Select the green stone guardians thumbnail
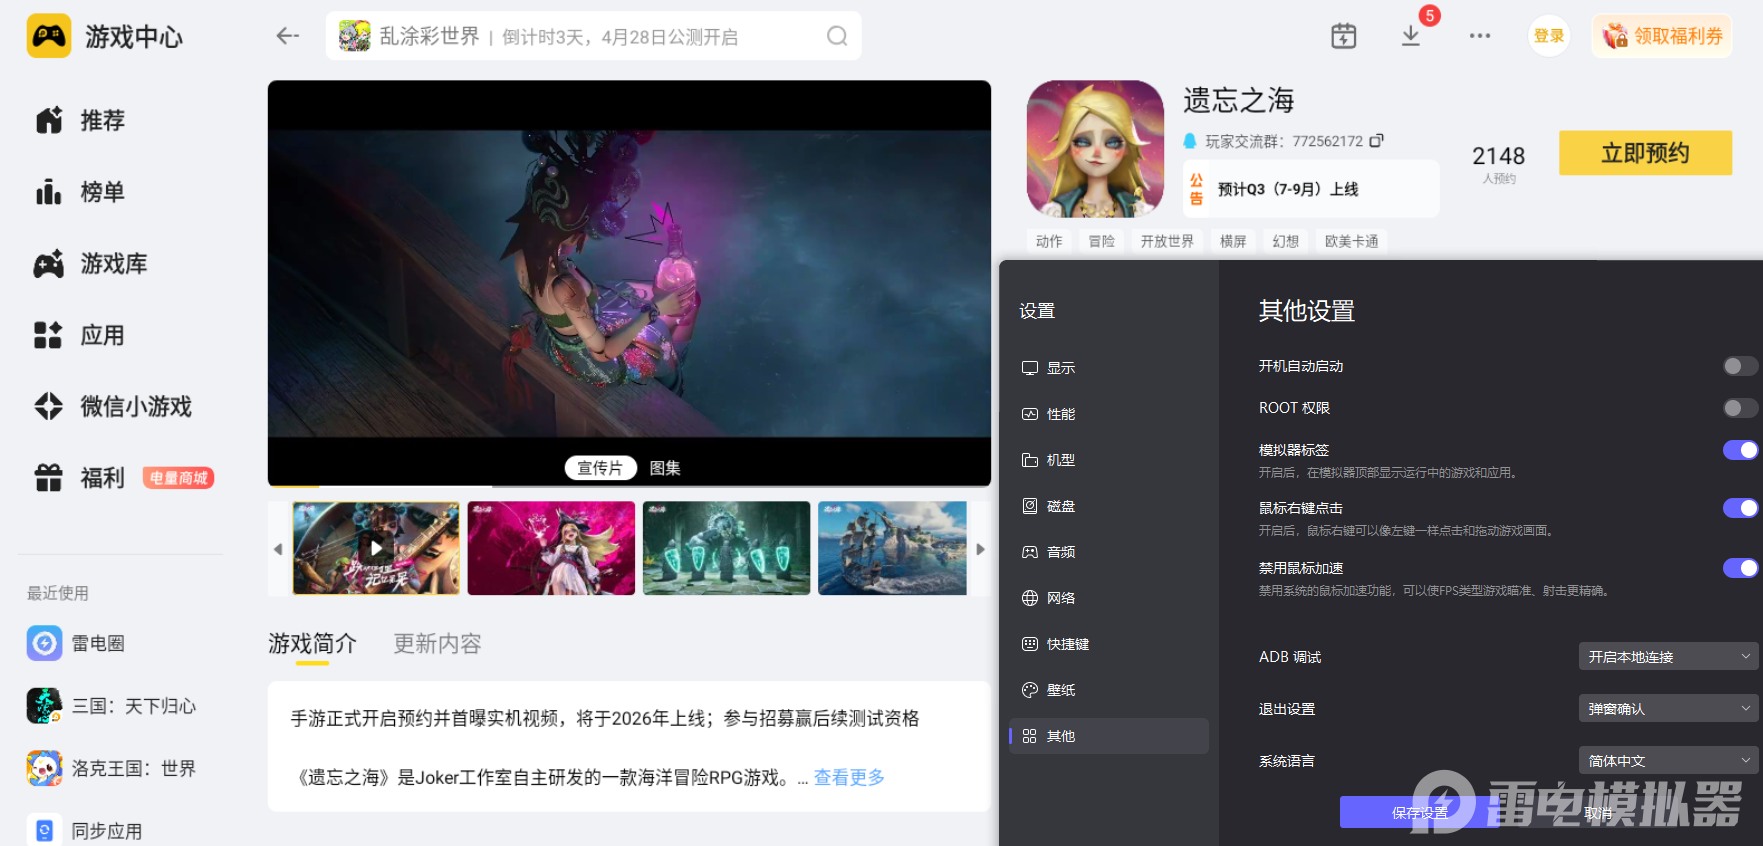 (x=727, y=548)
